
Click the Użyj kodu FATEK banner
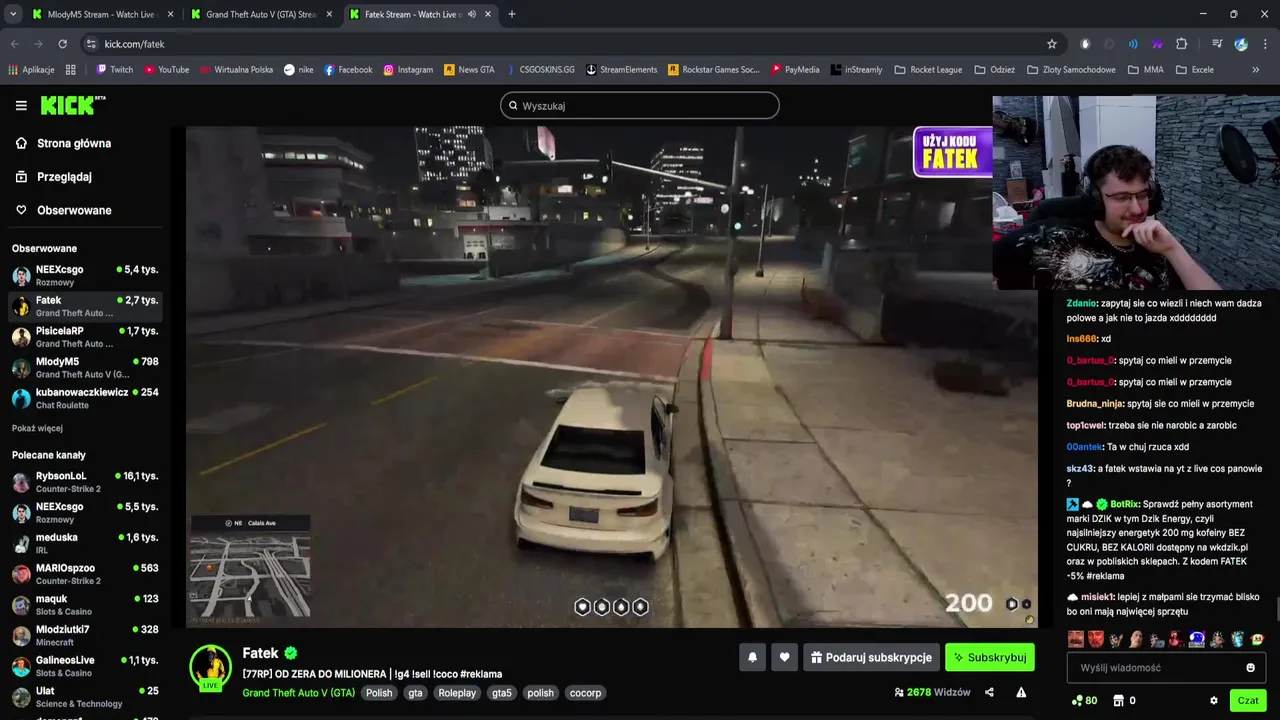[952, 152]
